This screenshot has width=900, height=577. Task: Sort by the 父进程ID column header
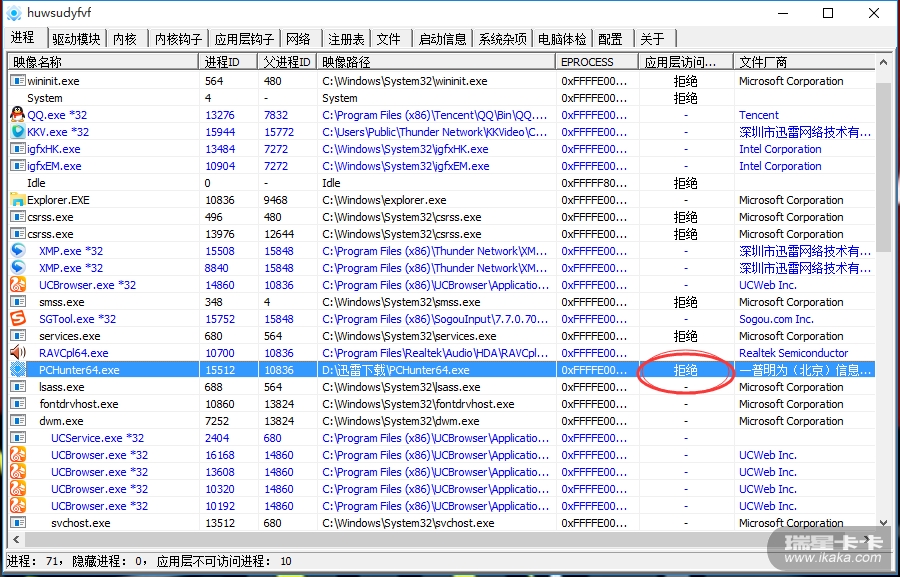(x=288, y=62)
